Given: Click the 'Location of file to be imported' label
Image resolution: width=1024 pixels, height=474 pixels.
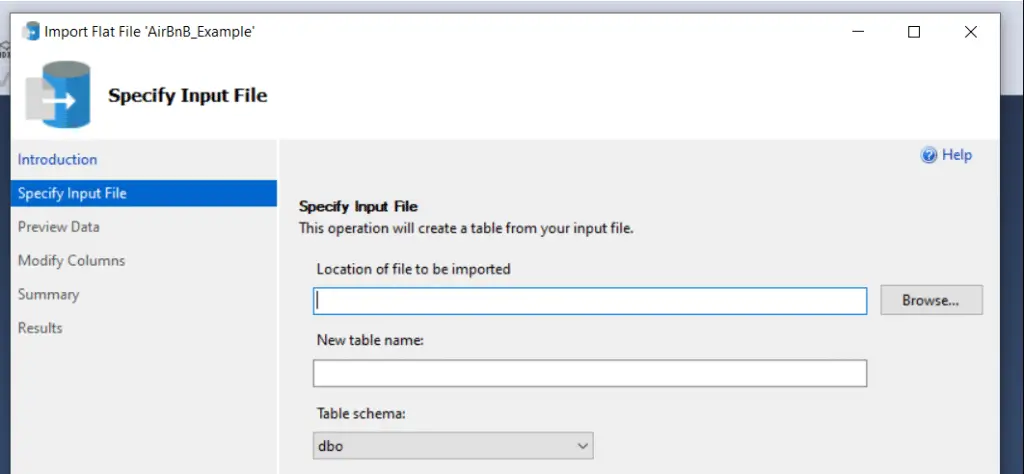Looking at the screenshot, I should (413, 269).
